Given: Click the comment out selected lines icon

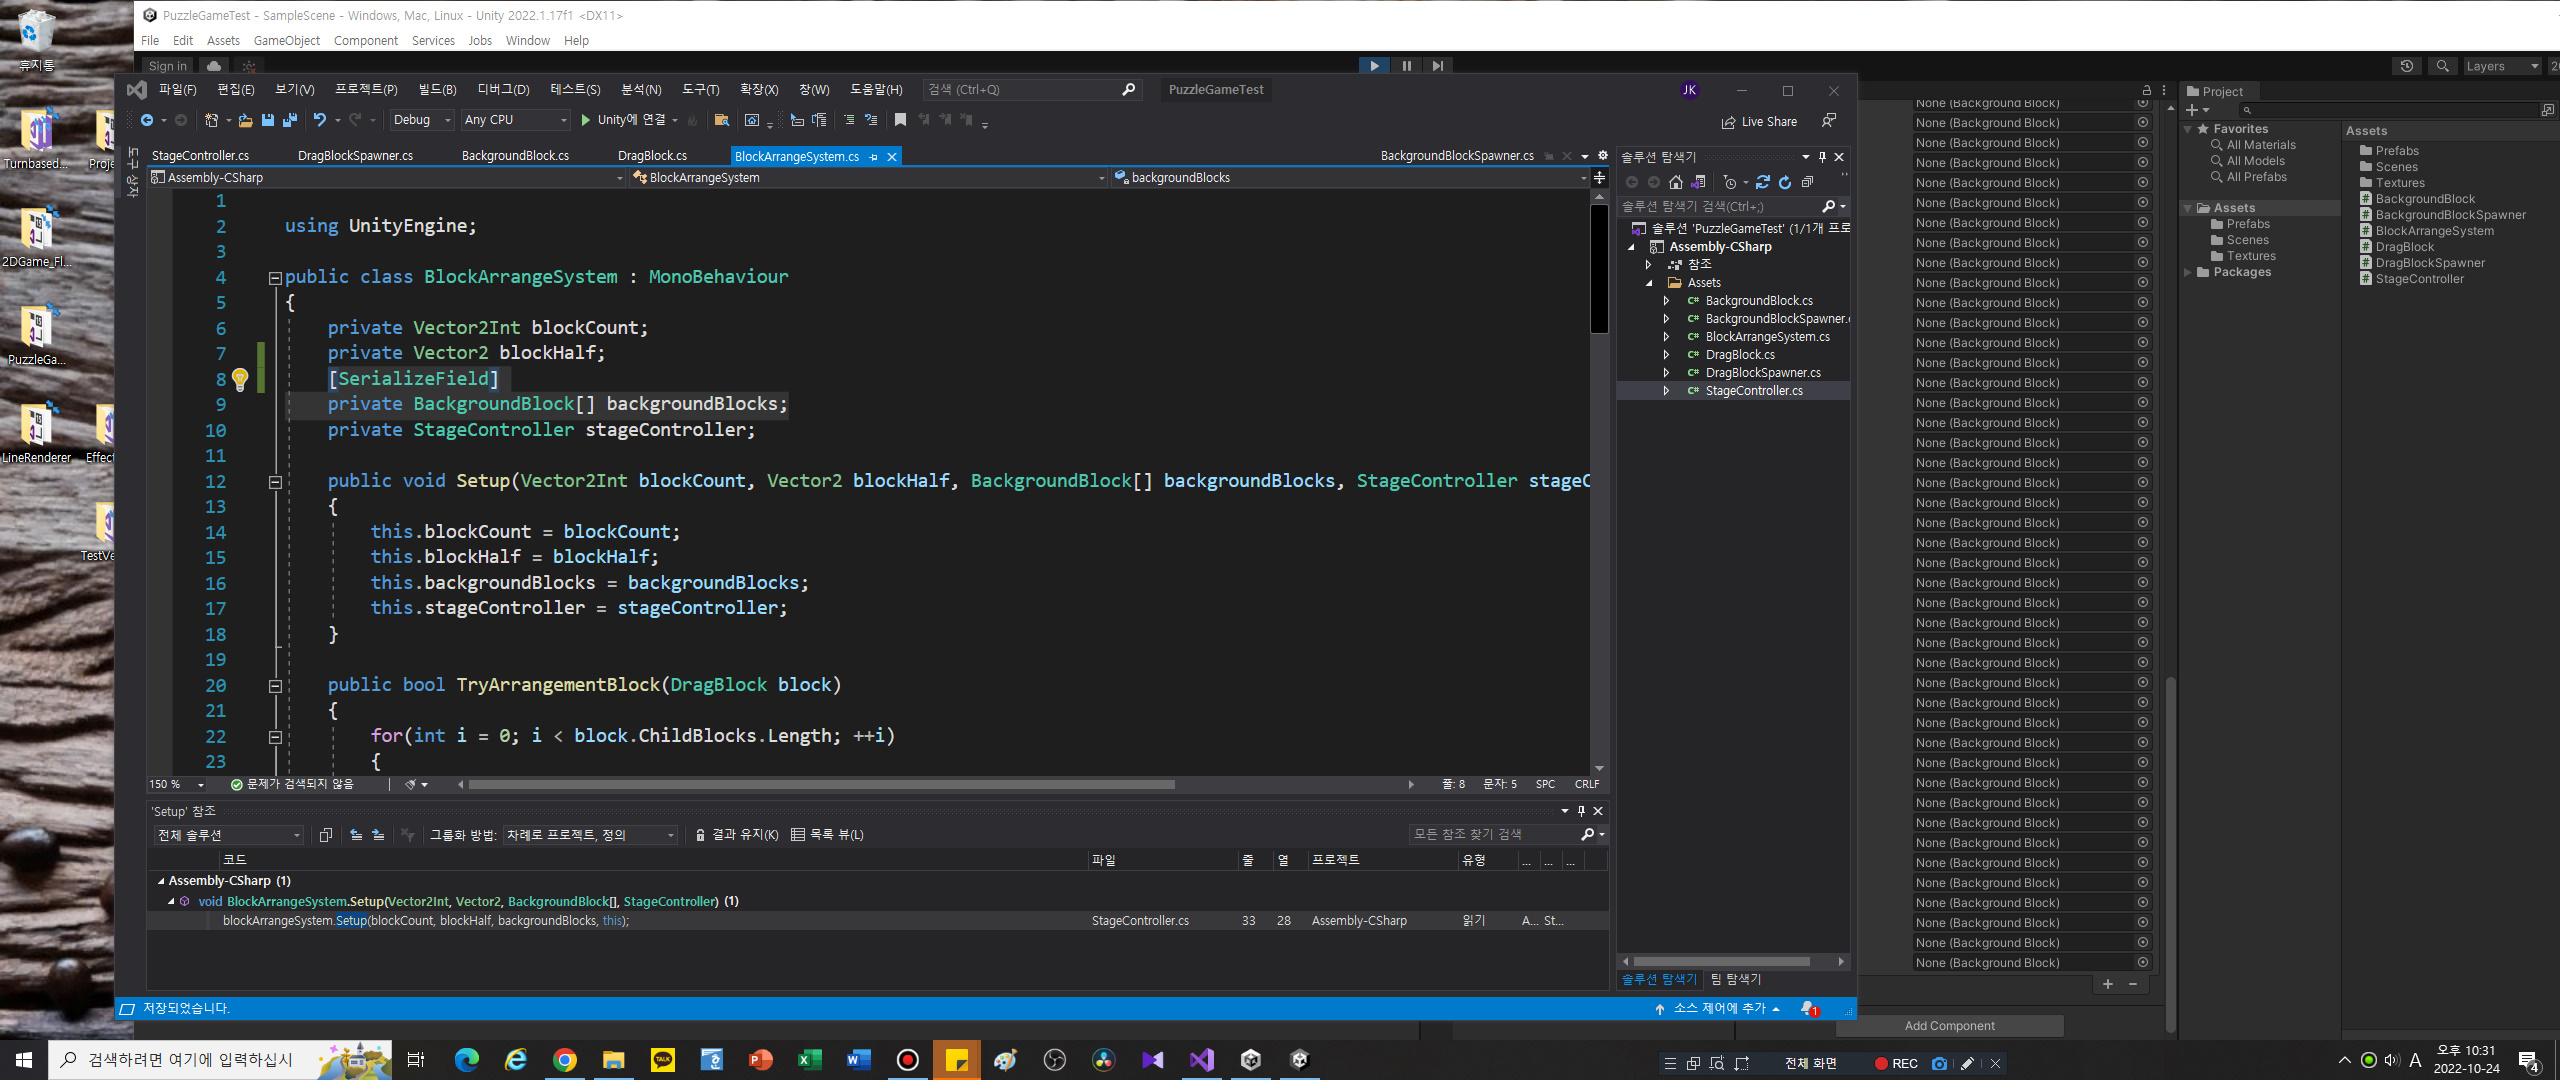Looking at the screenshot, I should 849,120.
